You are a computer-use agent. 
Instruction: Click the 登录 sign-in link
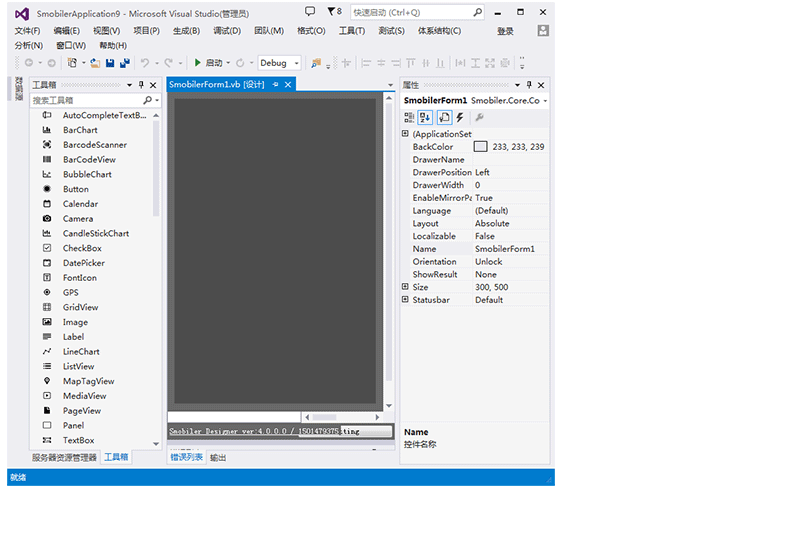coord(506,31)
